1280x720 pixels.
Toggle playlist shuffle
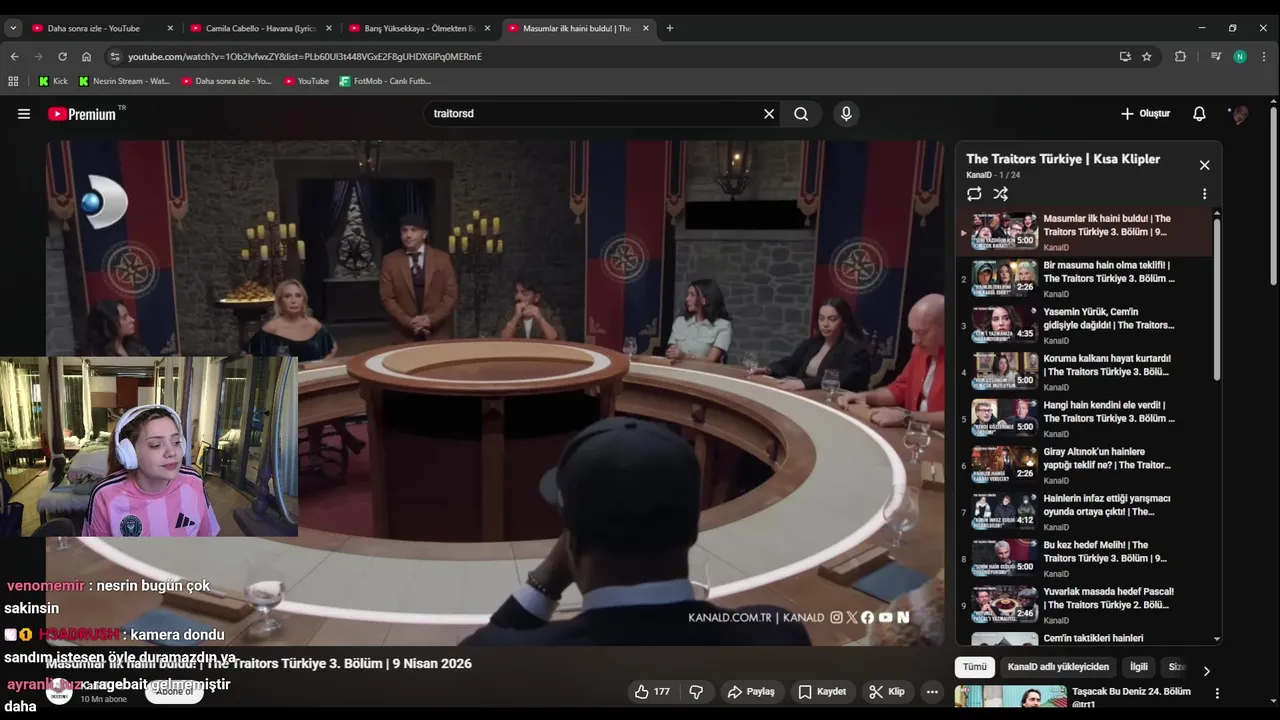[x=1000, y=194]
